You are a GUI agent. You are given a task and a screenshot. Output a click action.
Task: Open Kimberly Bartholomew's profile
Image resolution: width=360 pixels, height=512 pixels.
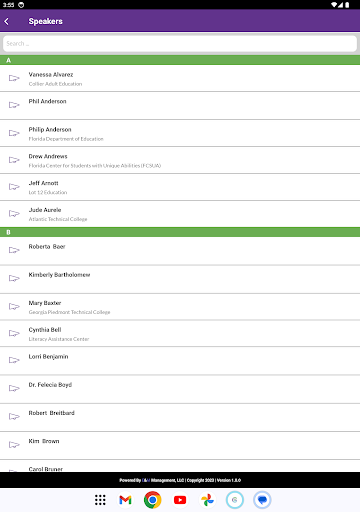click(180, 279)
